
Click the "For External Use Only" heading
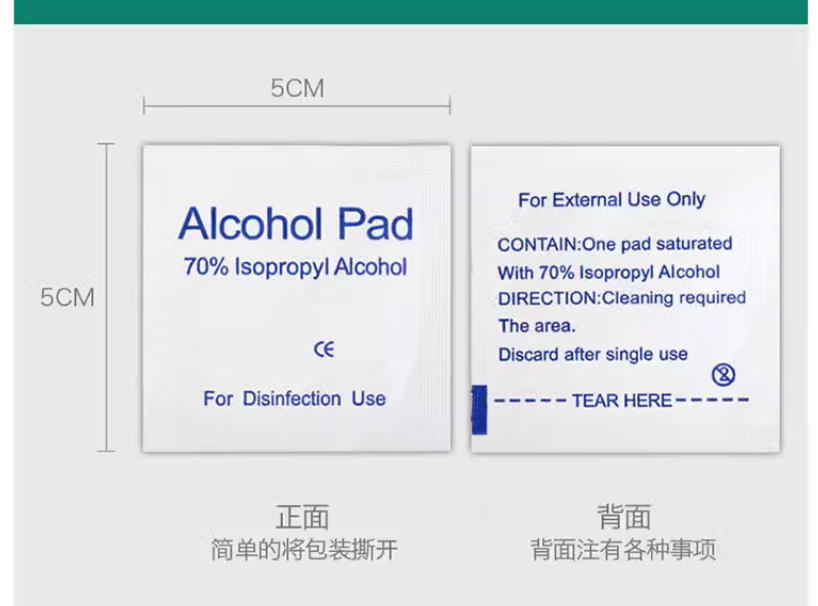tap(611, 200)
